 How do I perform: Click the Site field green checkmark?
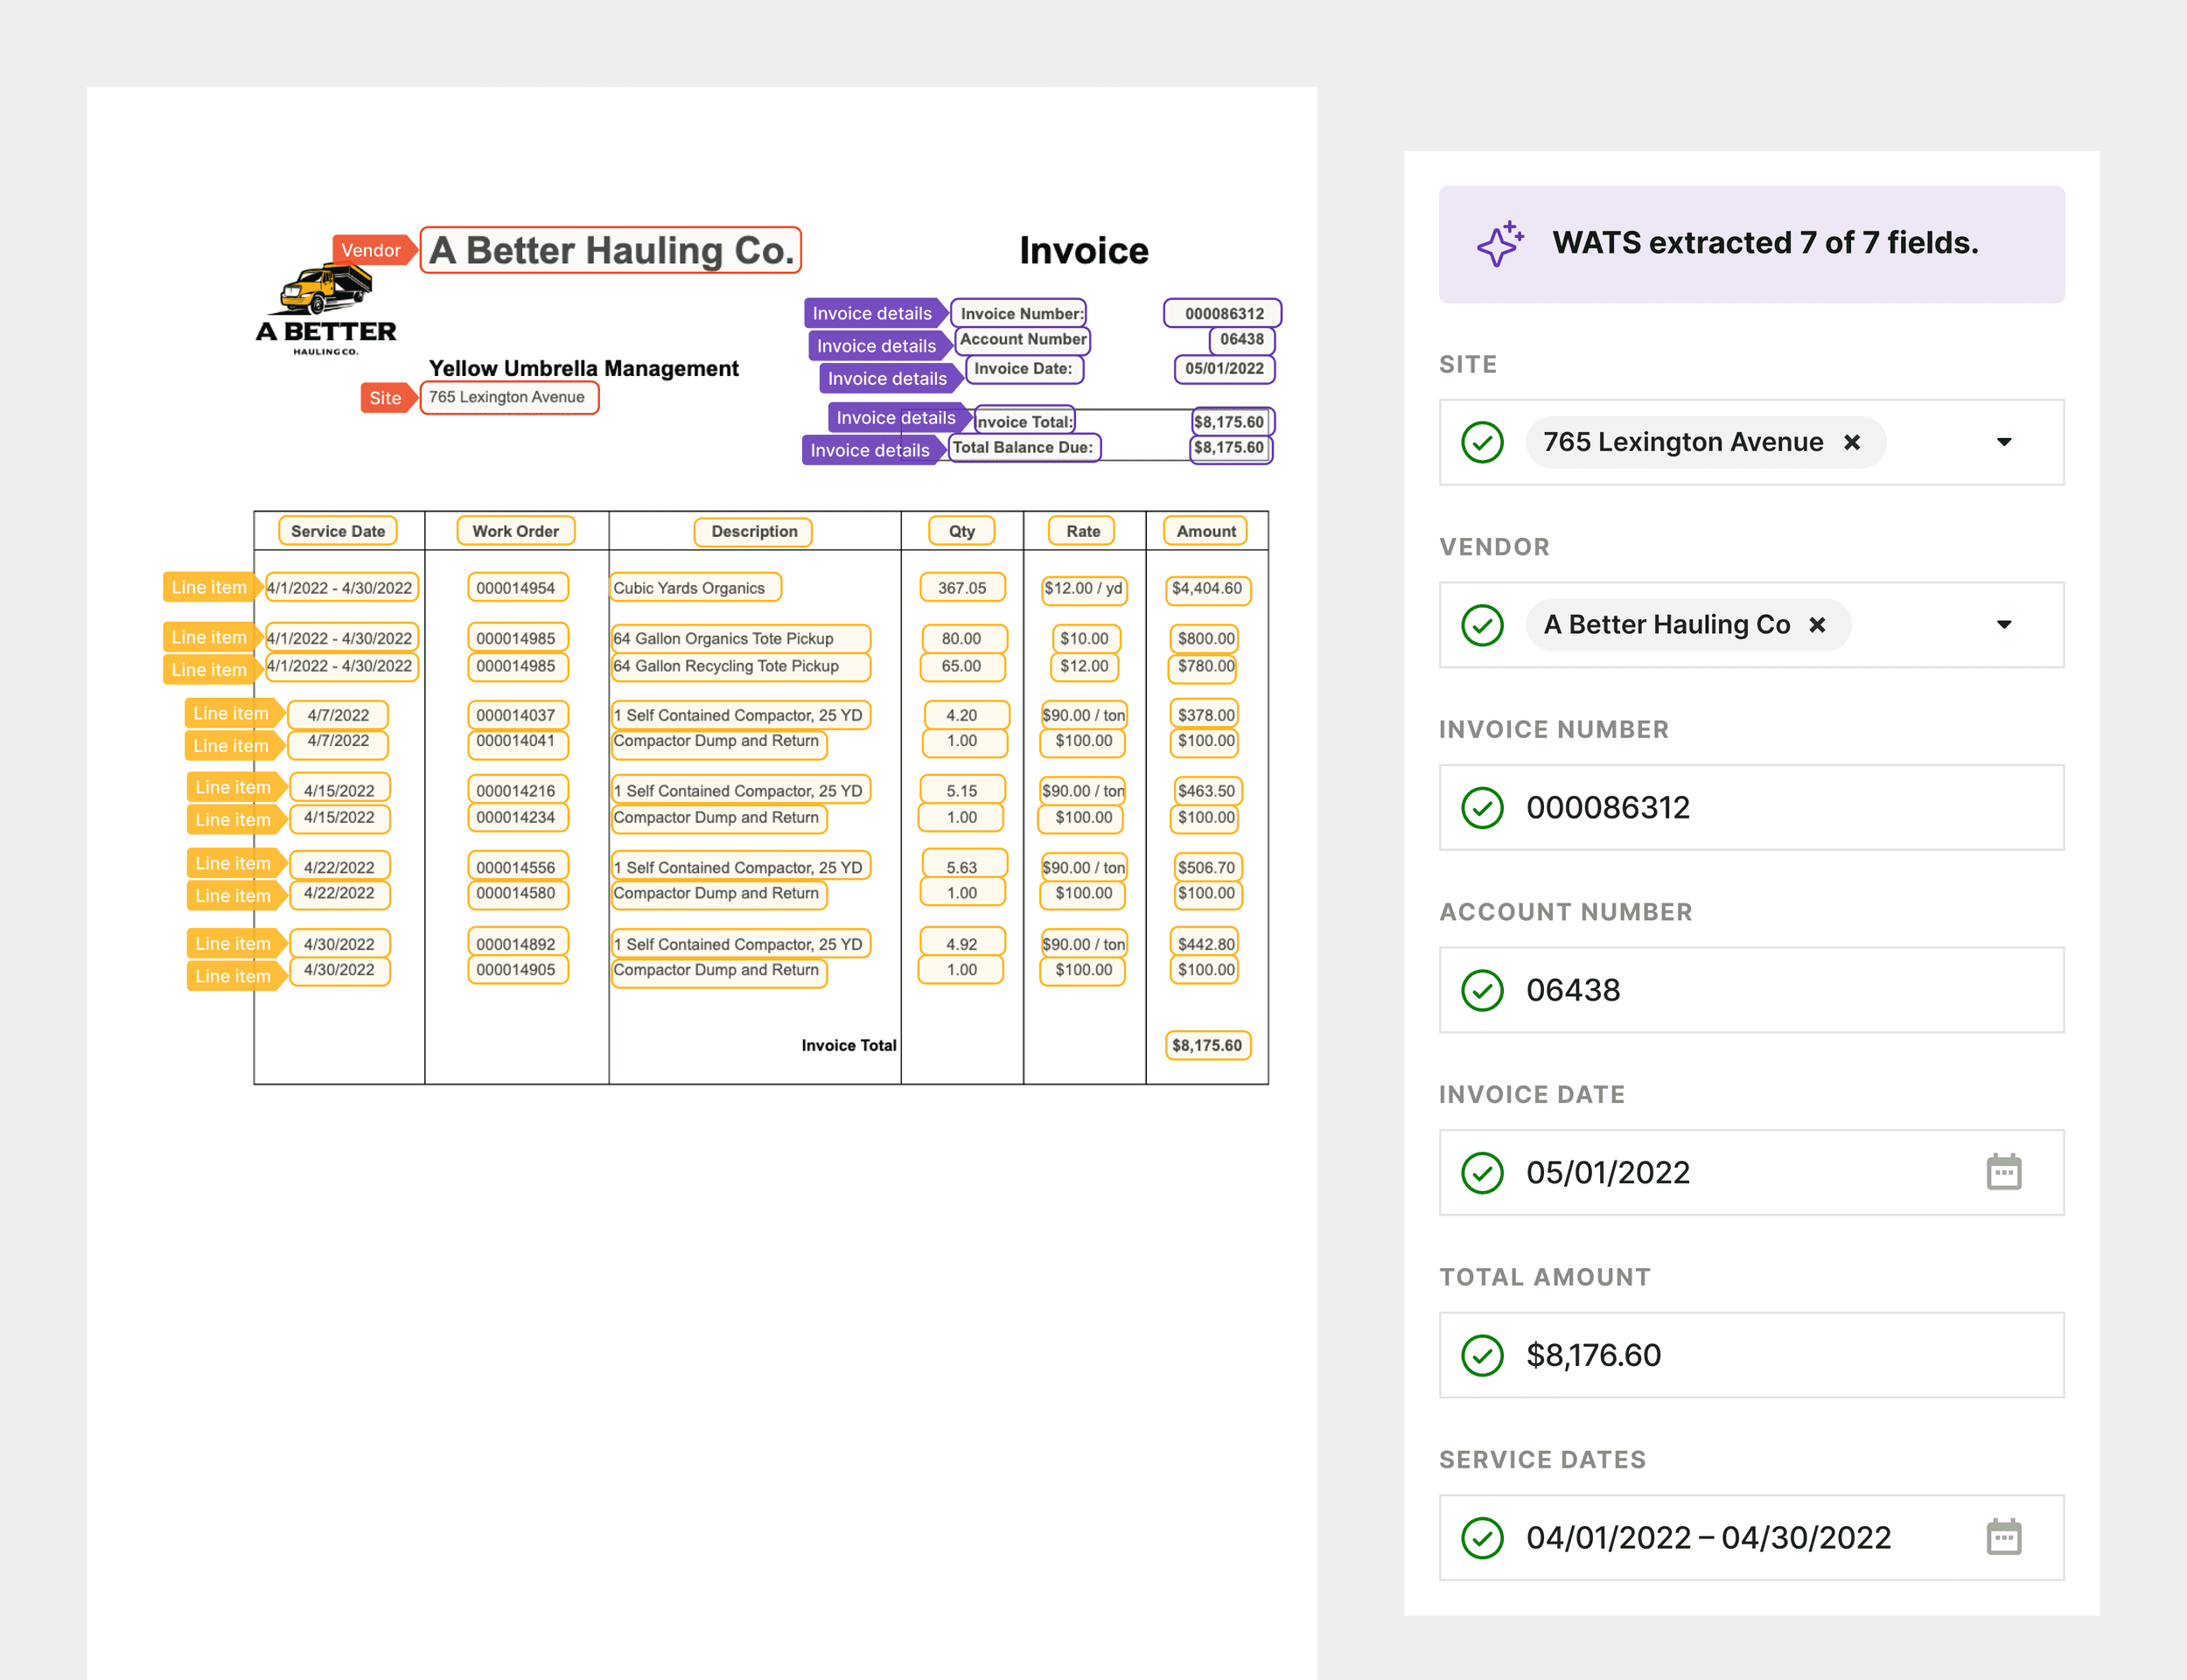tap(1482, 442)
